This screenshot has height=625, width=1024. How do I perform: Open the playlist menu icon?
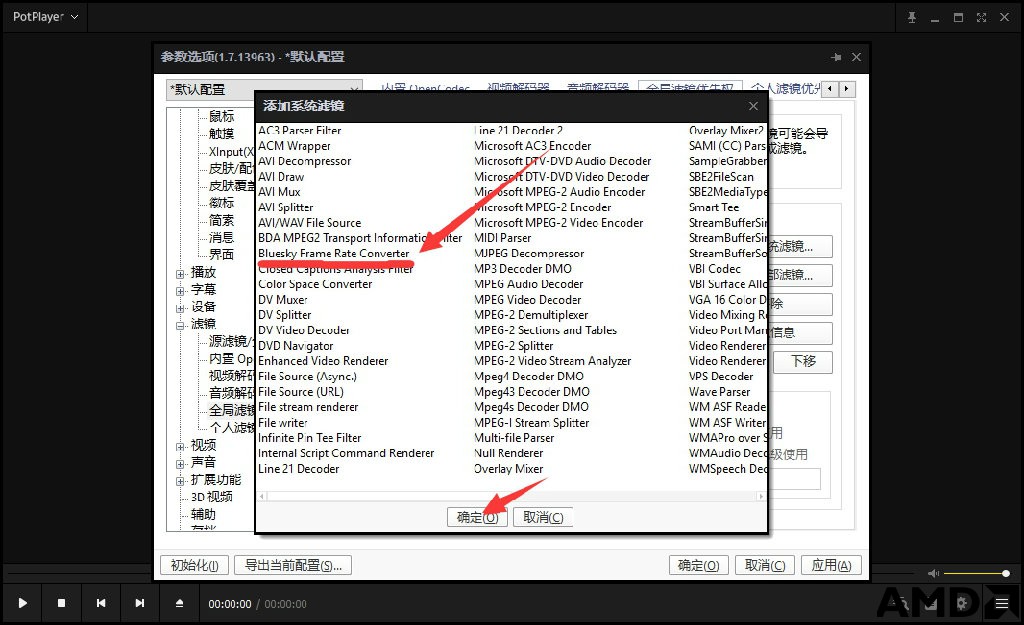pyautogui.click(x=1002, y=604)
